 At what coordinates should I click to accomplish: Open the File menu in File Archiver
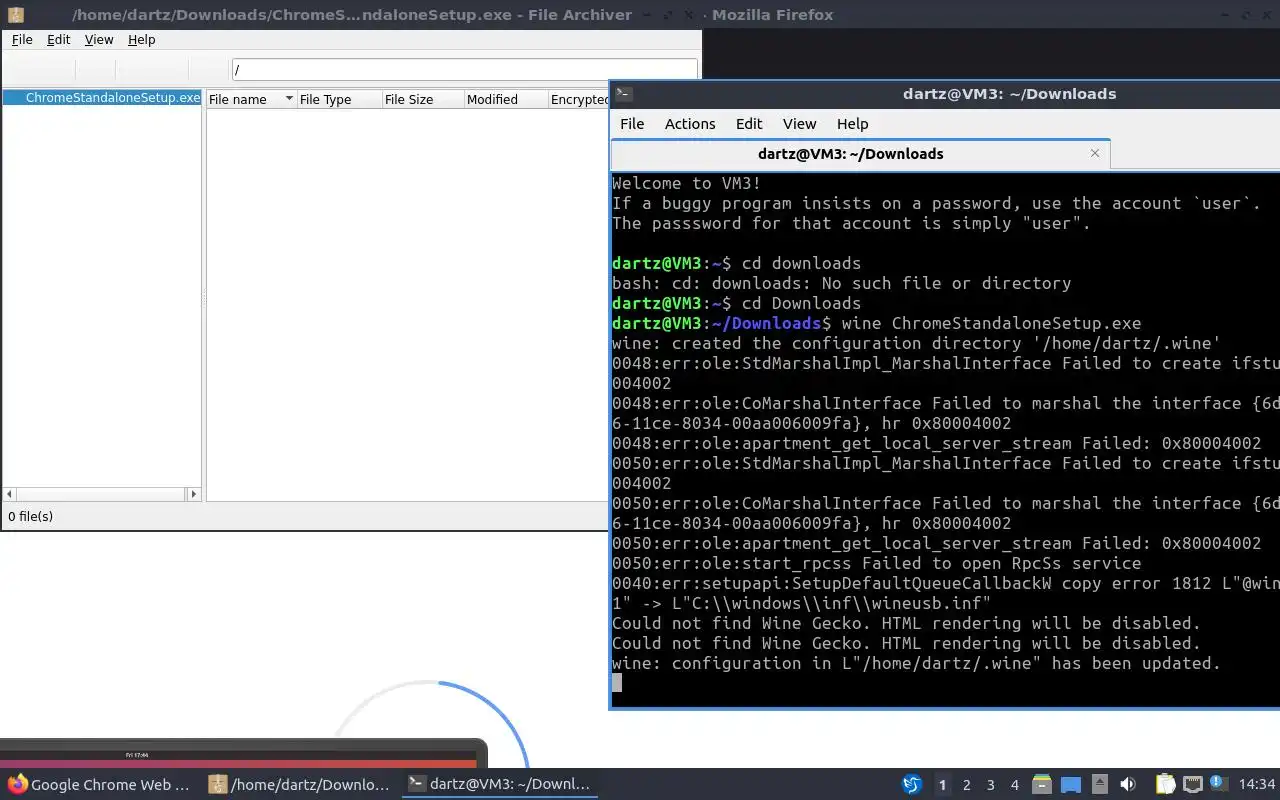tap(22, 40)
